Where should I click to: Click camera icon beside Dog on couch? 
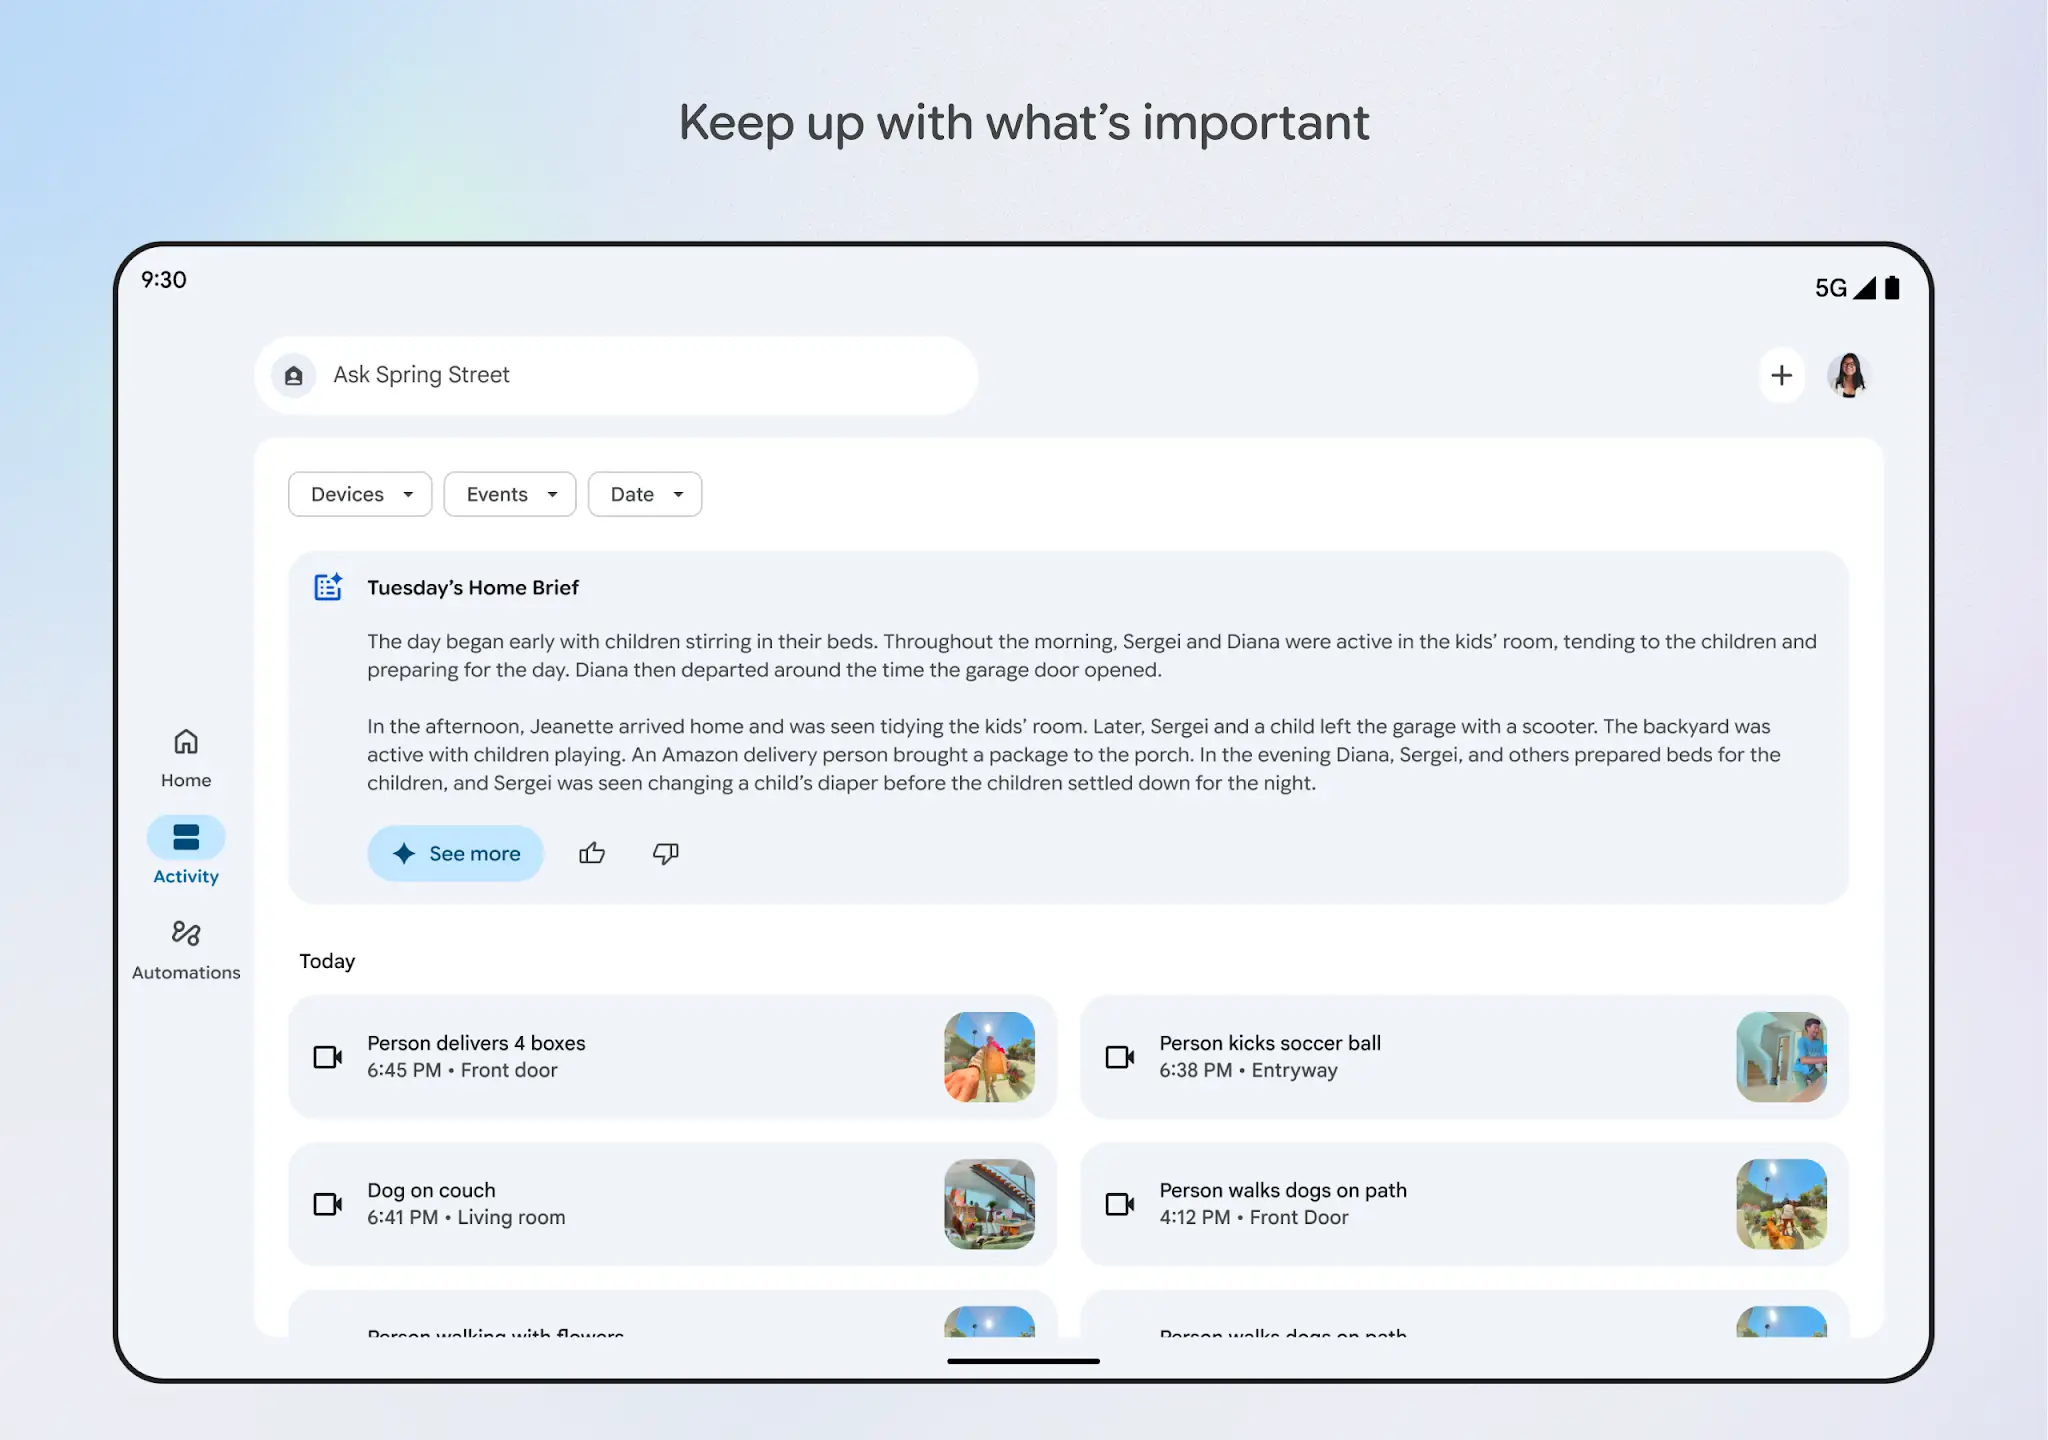coord(328,1204)
